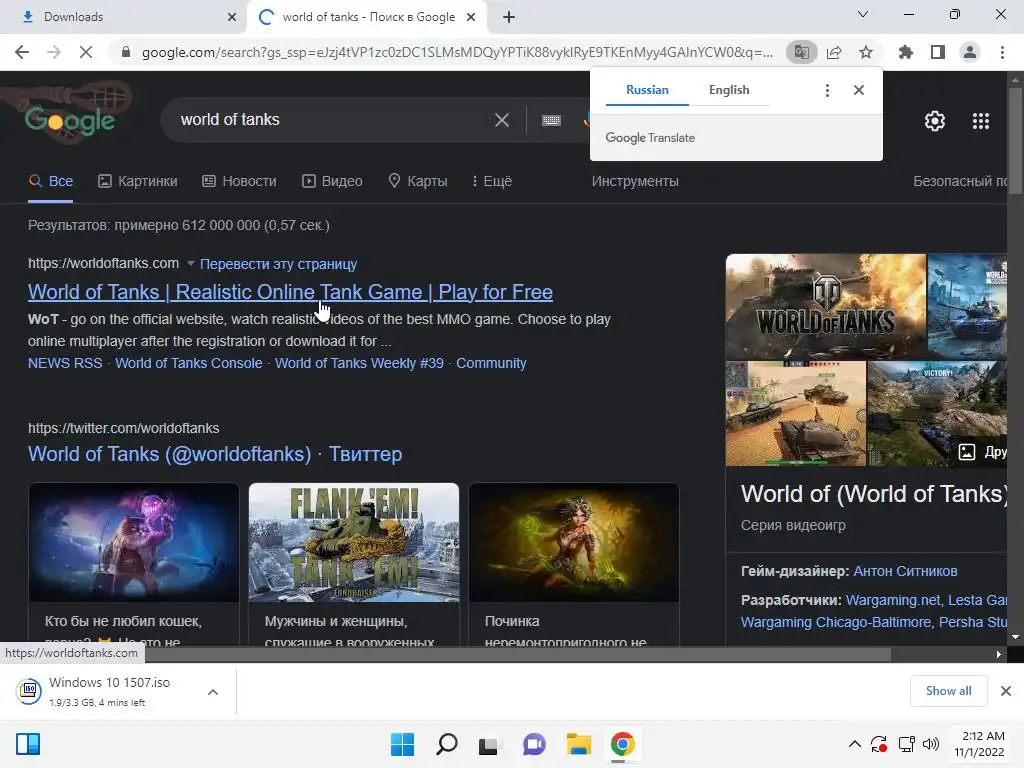Click the Google logo

coord(70,120)
